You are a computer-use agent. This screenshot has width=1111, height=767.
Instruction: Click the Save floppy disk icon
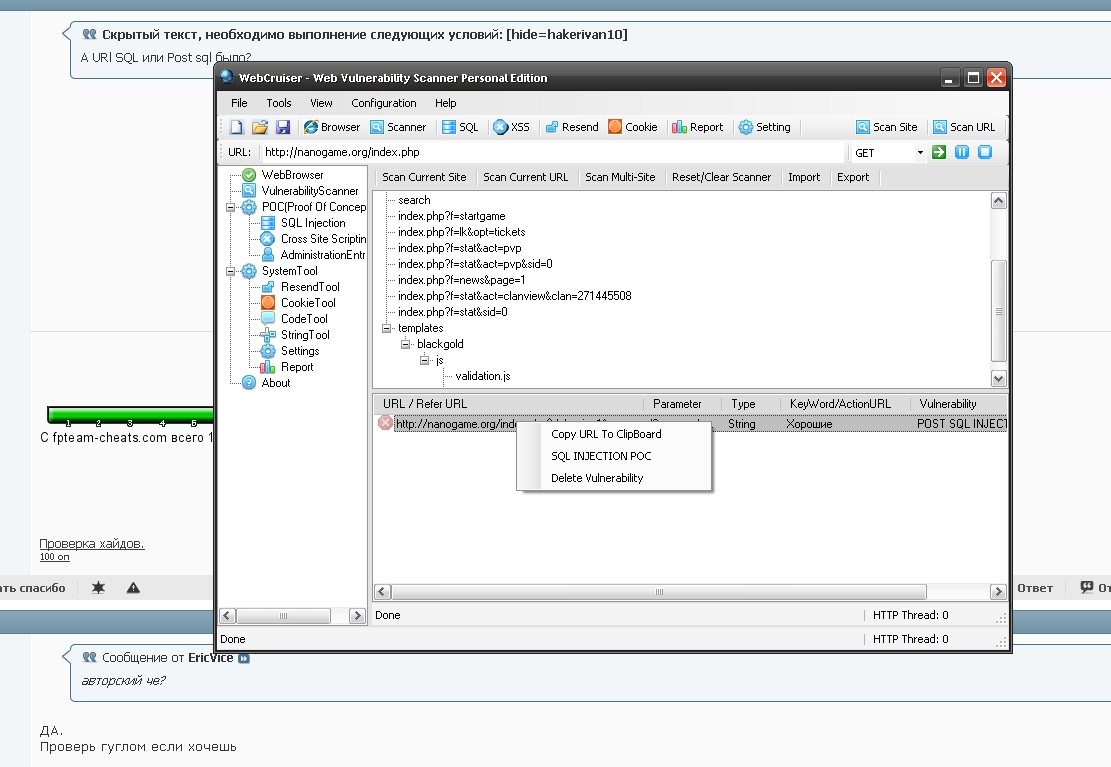pos(283,127)
